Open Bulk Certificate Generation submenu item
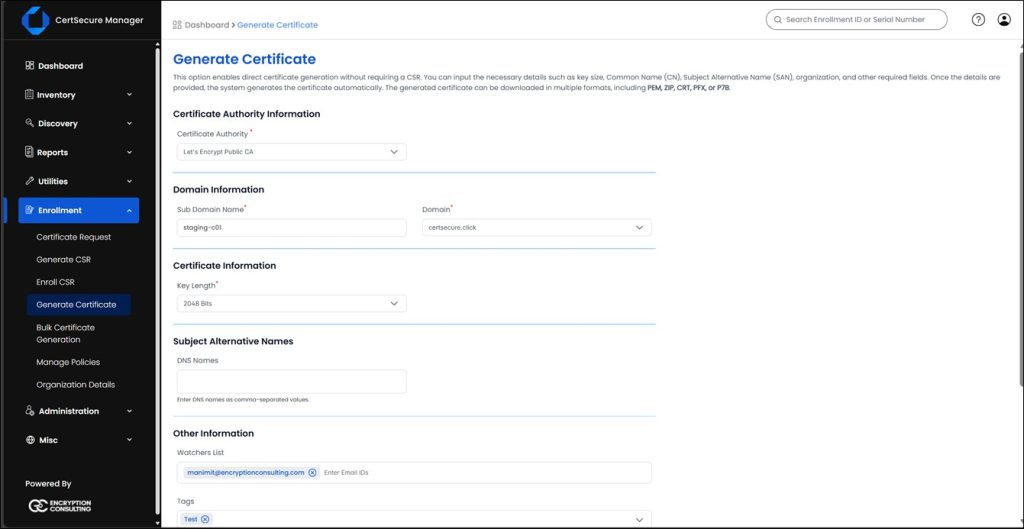 tap(65, 334)
